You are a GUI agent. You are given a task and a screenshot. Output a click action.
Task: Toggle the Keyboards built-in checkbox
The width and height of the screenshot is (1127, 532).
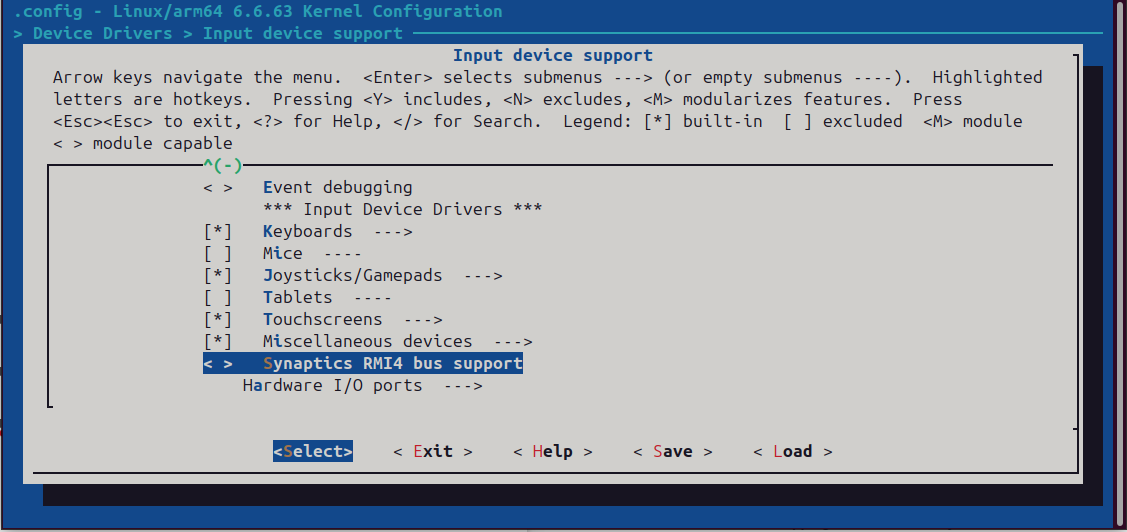[x=218, y=231]
